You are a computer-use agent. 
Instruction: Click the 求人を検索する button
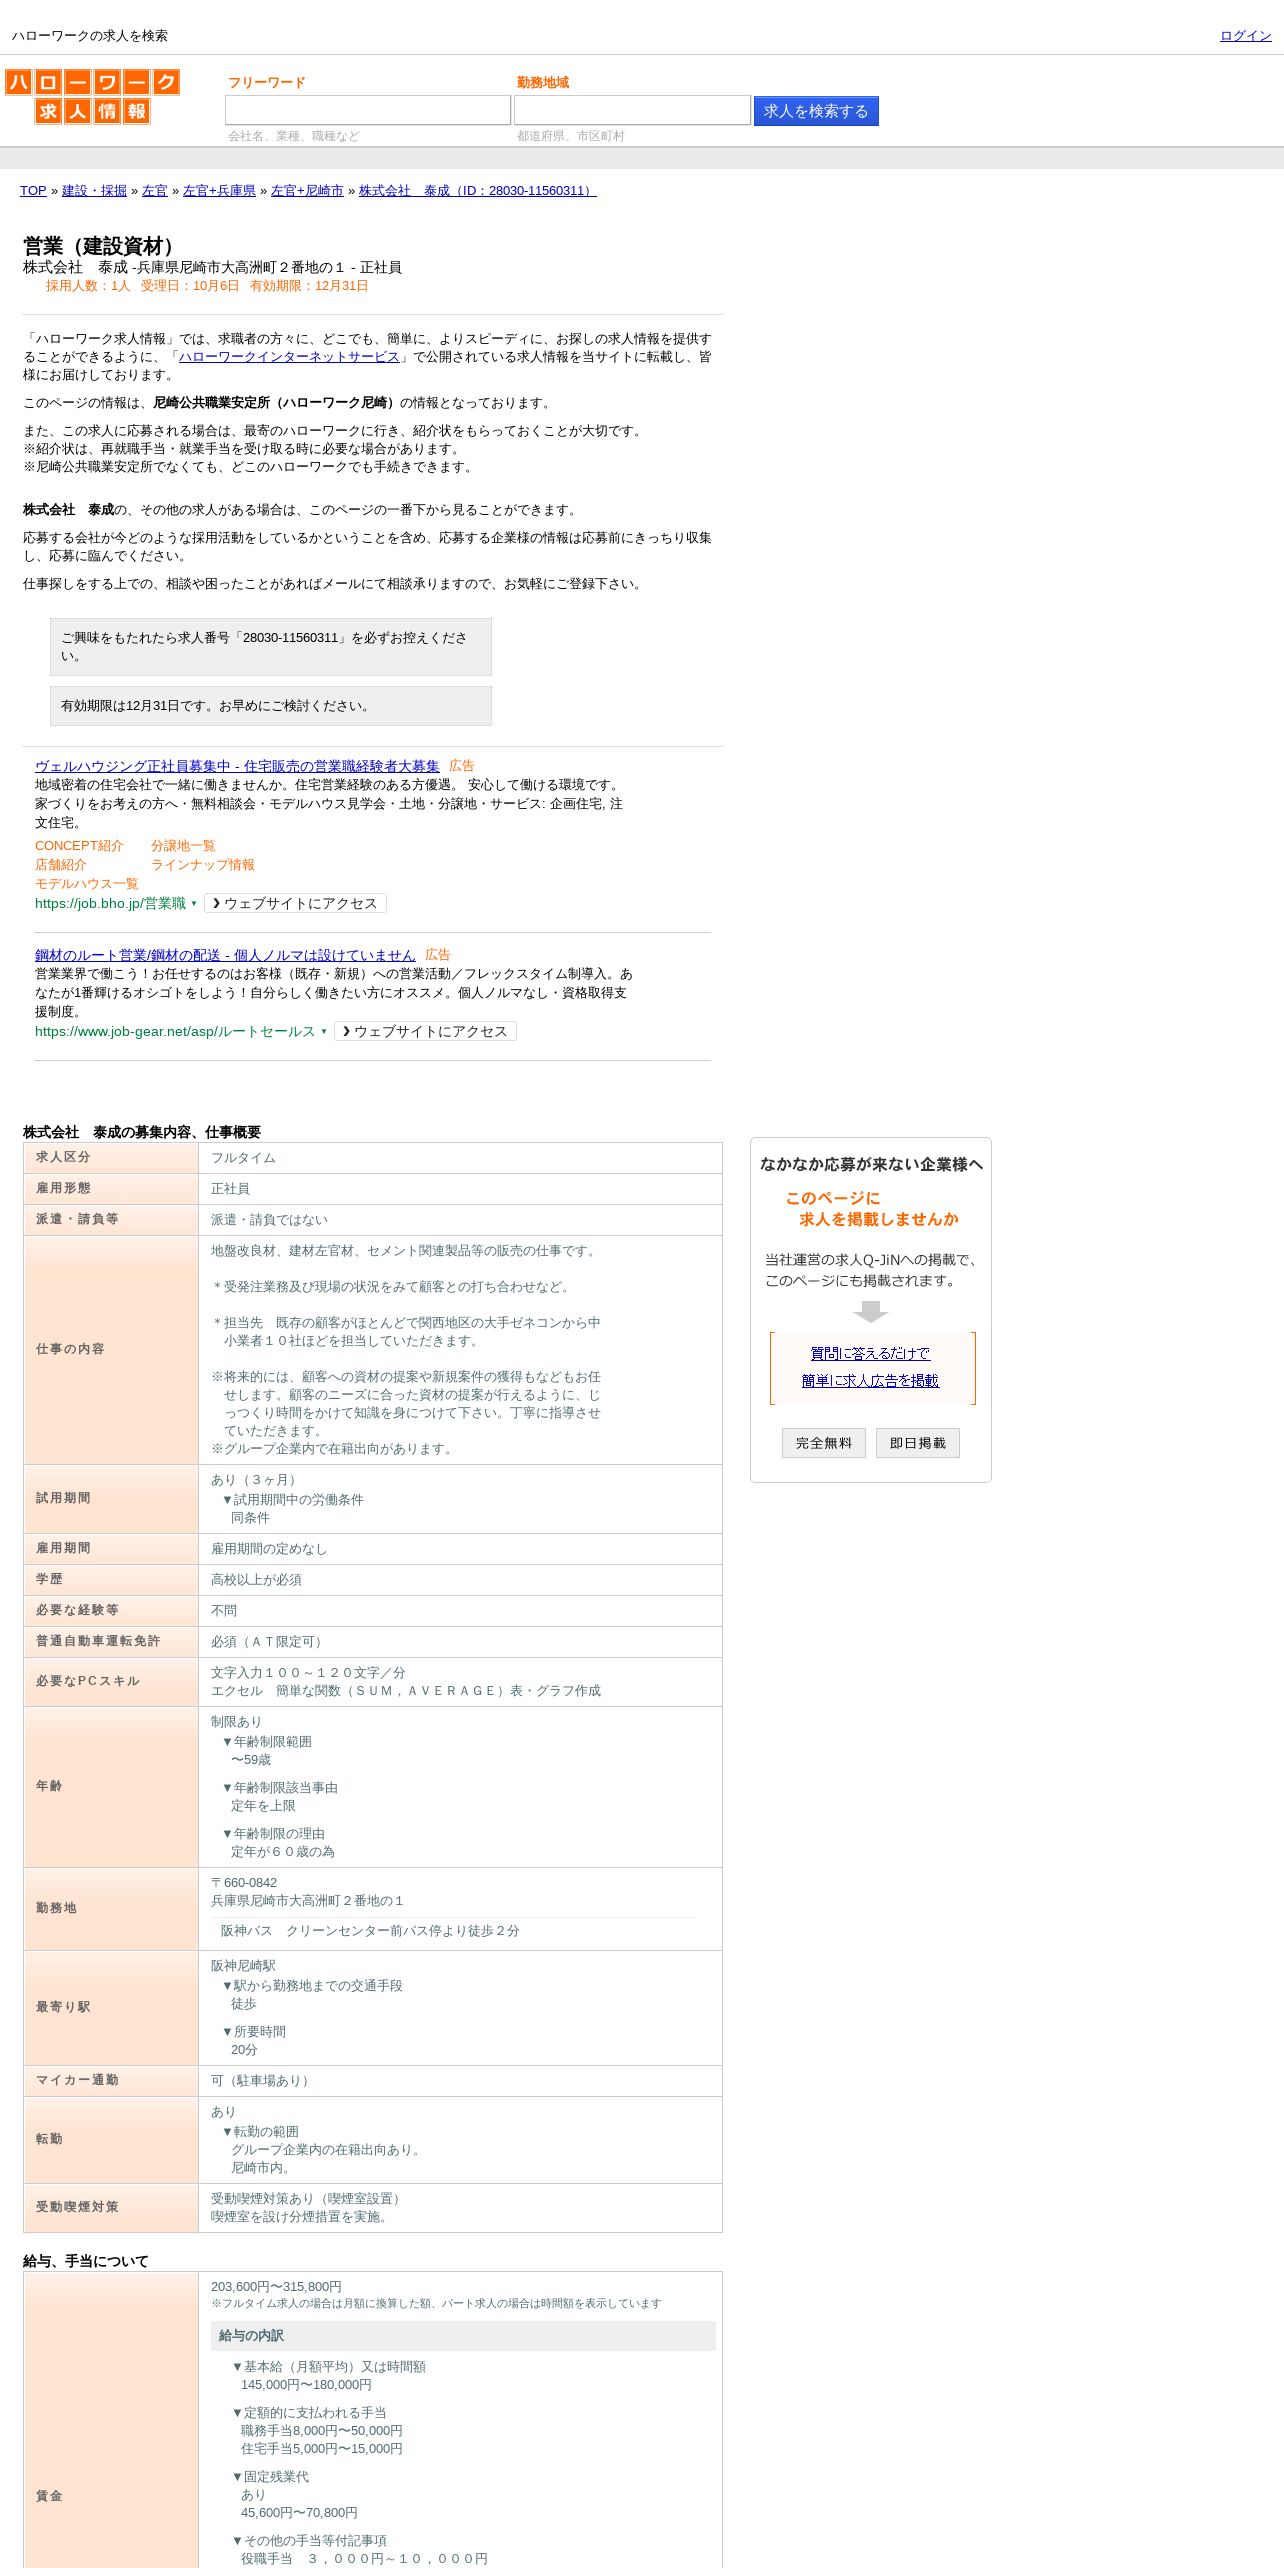[x=816, y=111]
